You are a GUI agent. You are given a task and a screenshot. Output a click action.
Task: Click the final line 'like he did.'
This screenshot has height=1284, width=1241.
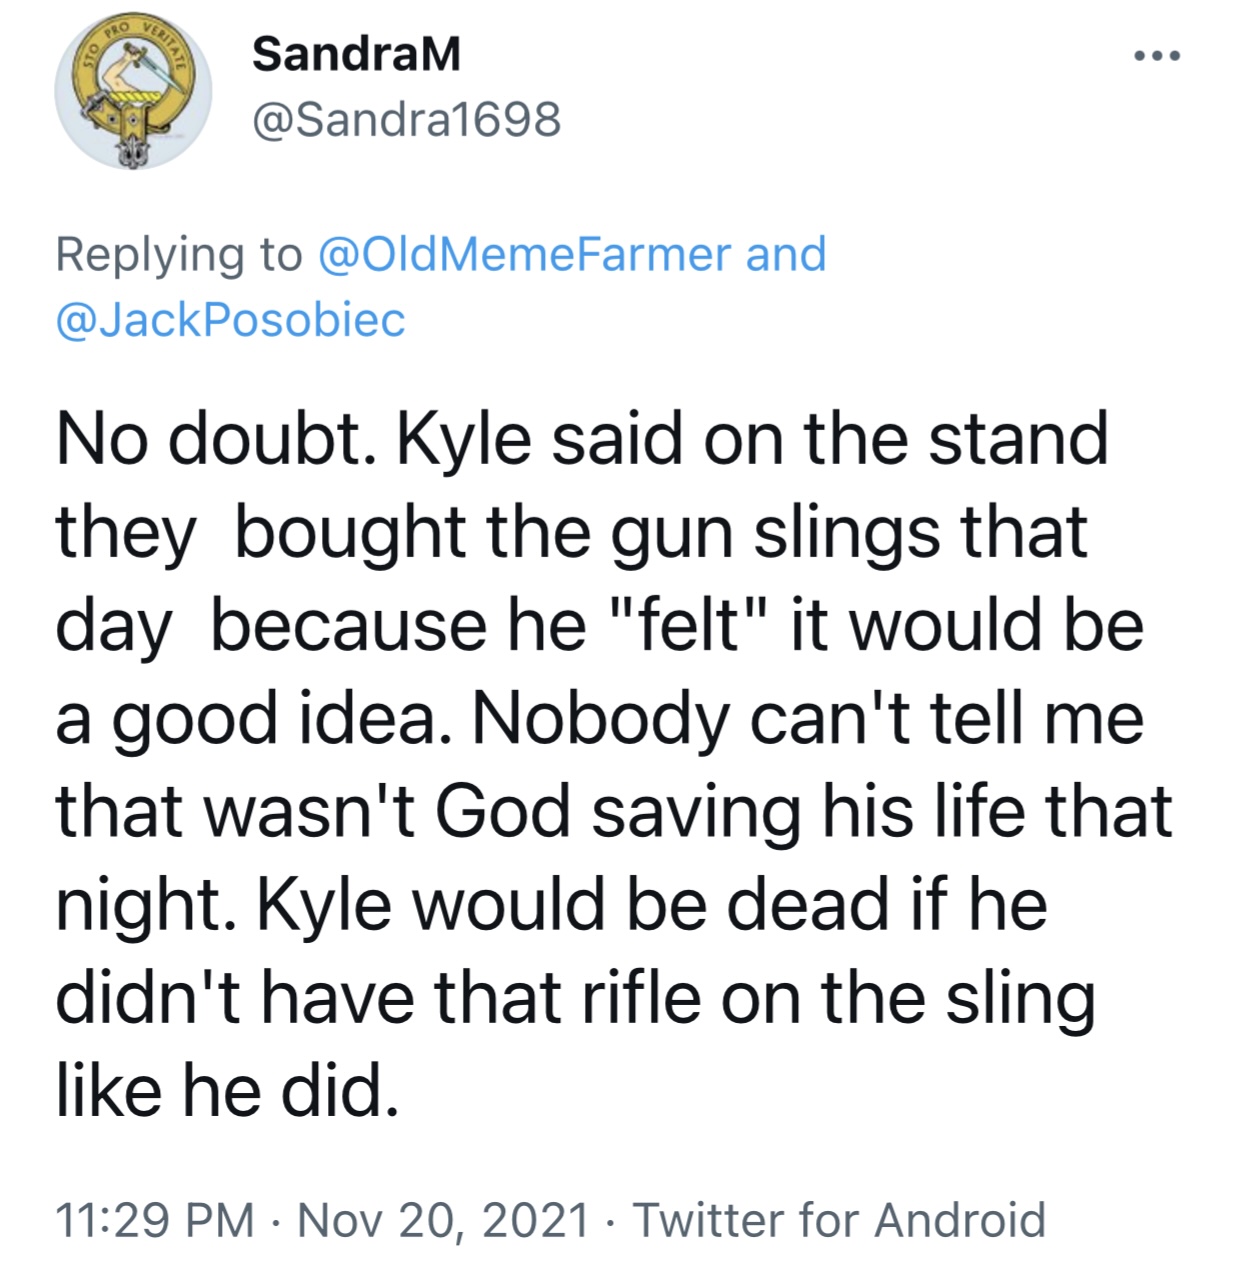point(227,1090)
